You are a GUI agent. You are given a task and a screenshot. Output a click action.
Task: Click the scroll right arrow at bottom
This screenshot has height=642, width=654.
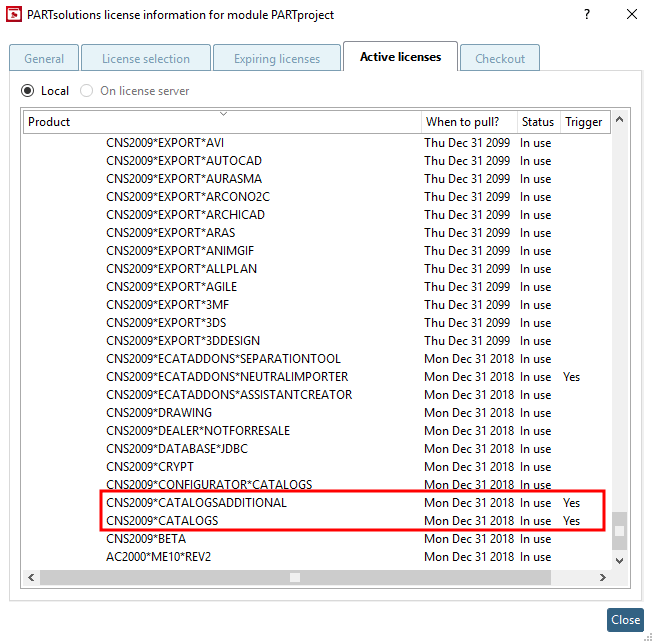[603, 577]
